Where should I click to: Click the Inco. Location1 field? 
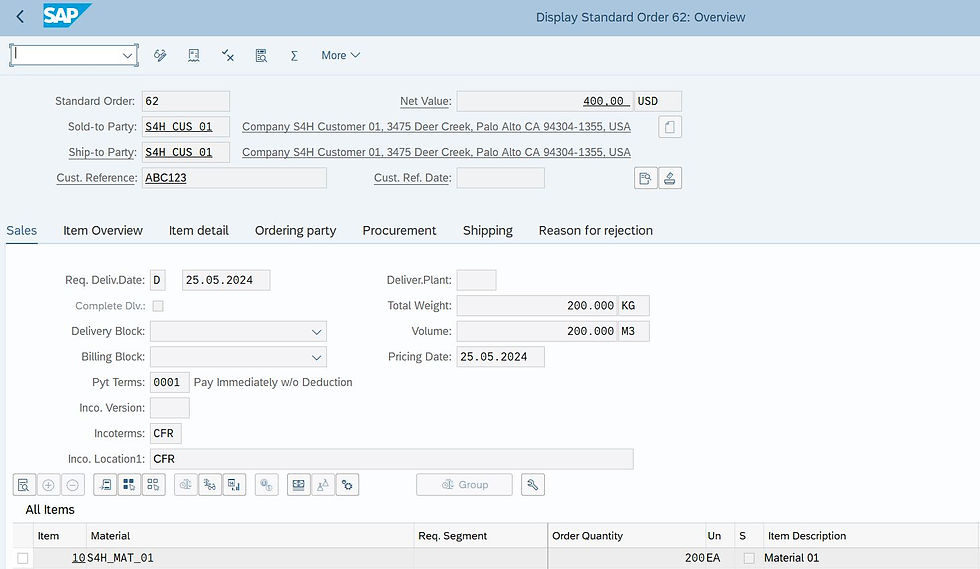[392, 459]
